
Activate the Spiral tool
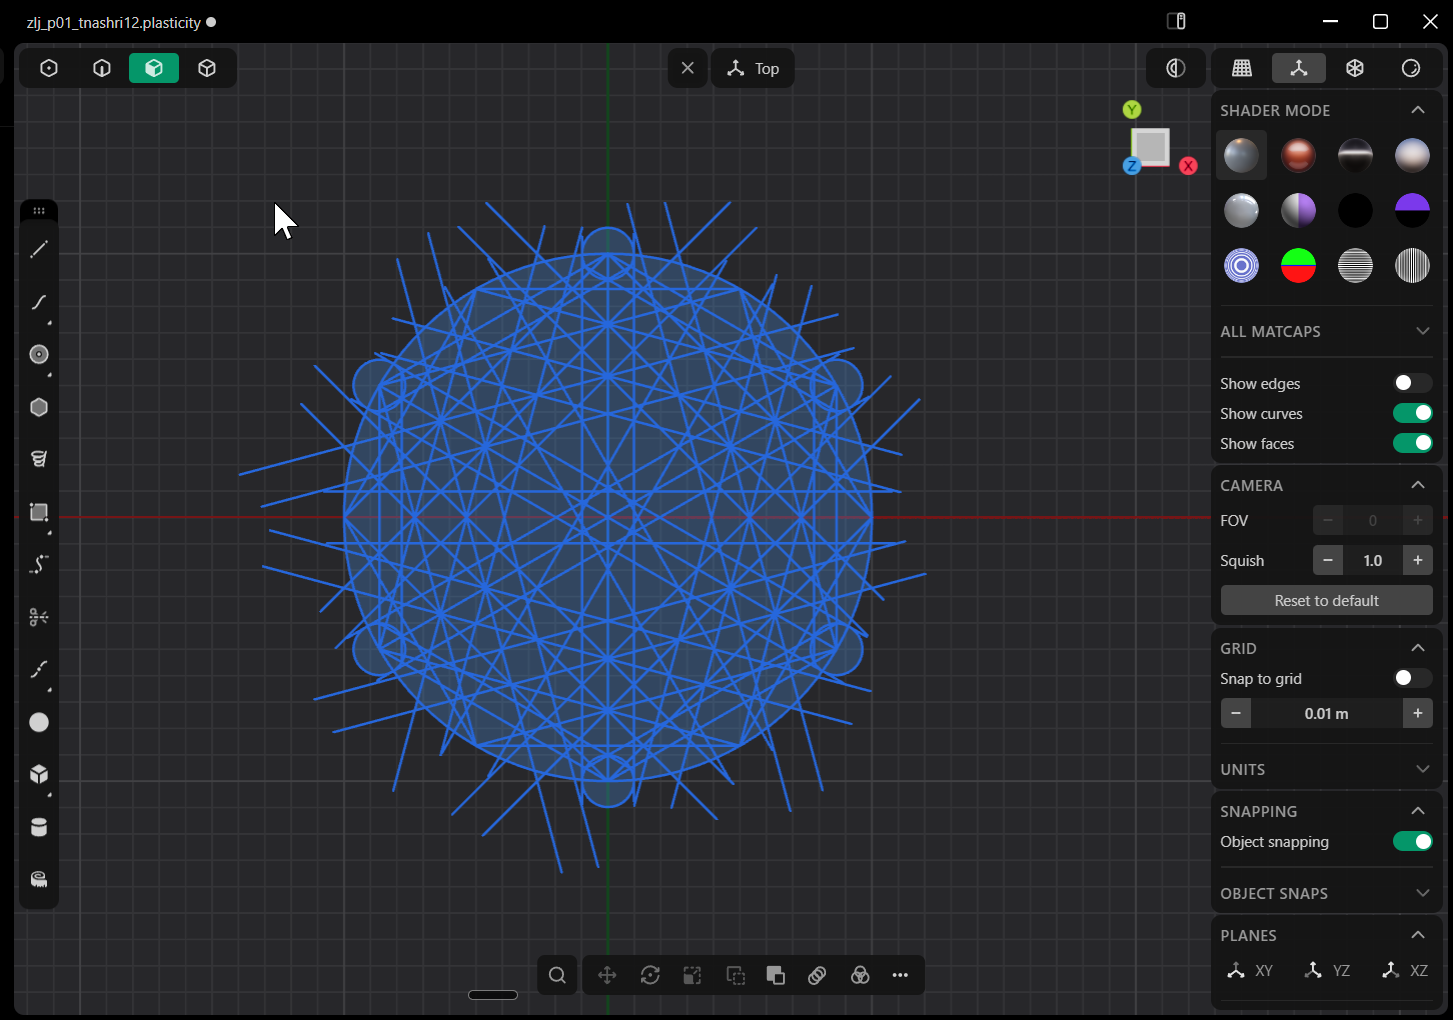click(39, 459)
